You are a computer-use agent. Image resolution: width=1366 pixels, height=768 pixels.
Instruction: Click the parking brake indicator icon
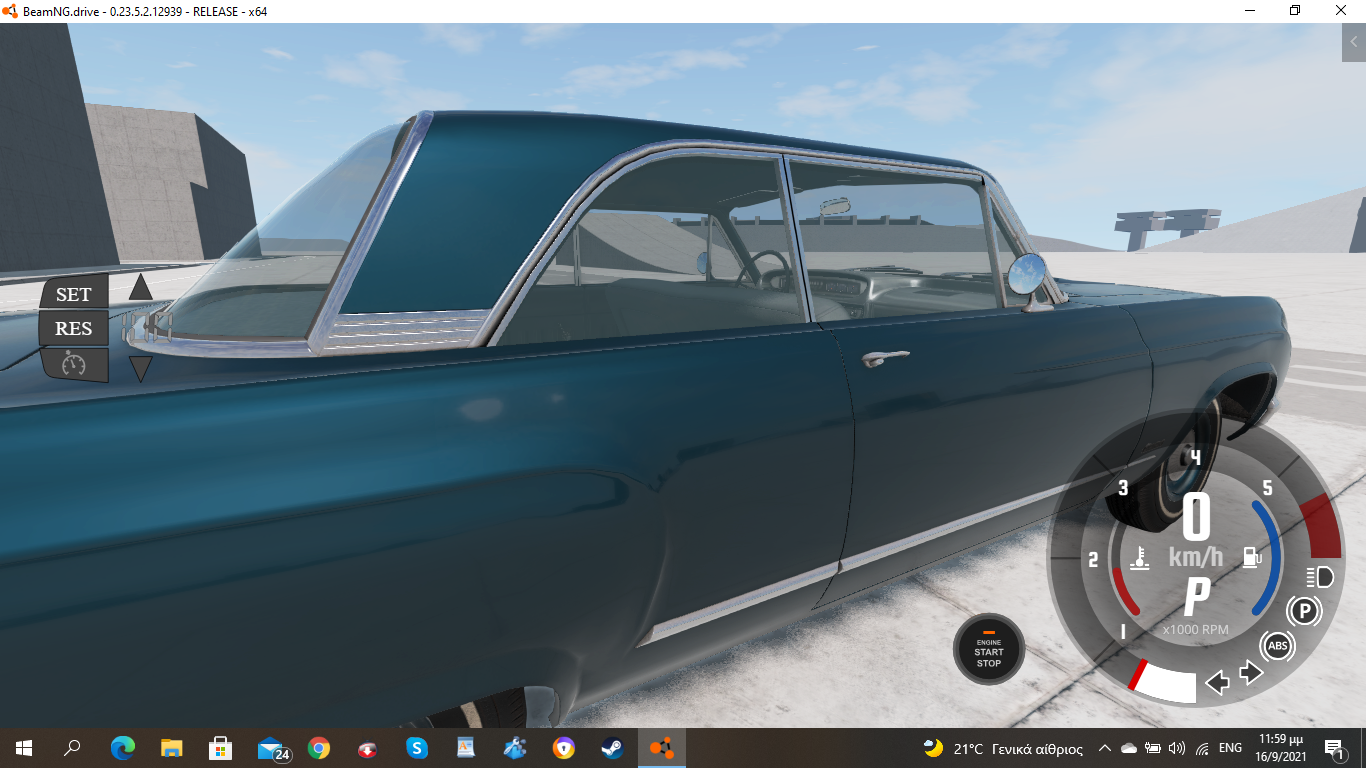(x=1303, y=610)
